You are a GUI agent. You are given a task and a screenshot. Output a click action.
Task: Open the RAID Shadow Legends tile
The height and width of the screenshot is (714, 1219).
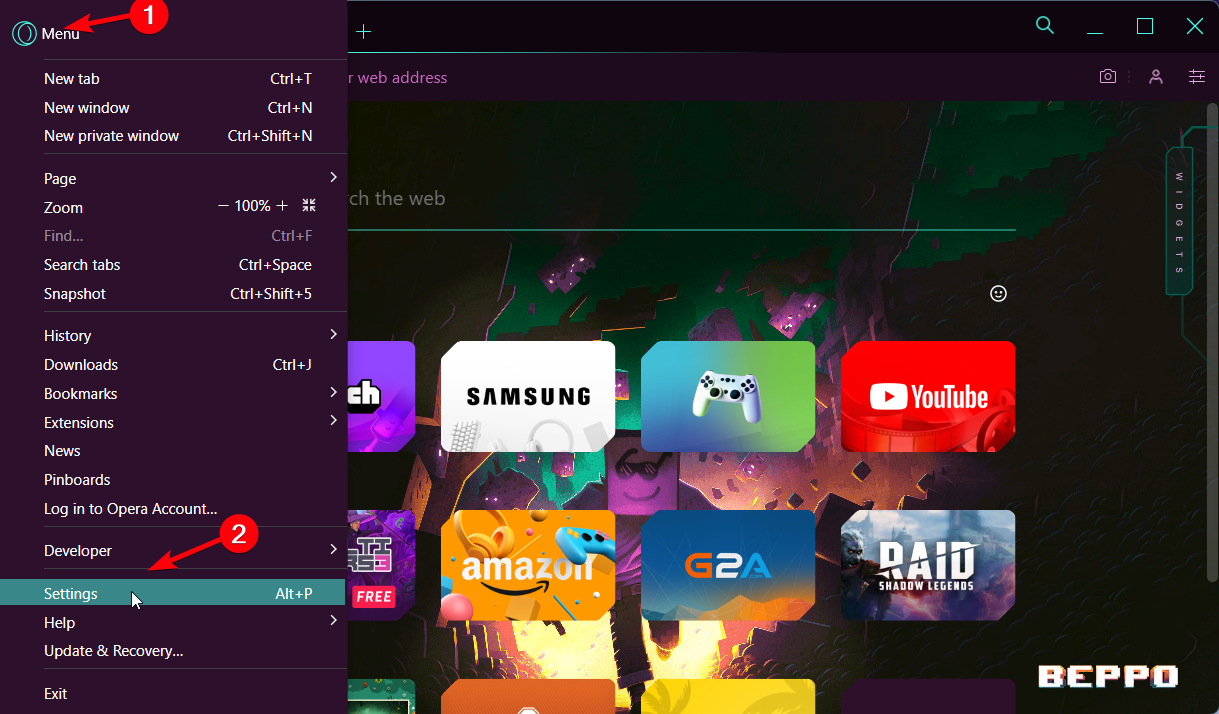[928, 566]
